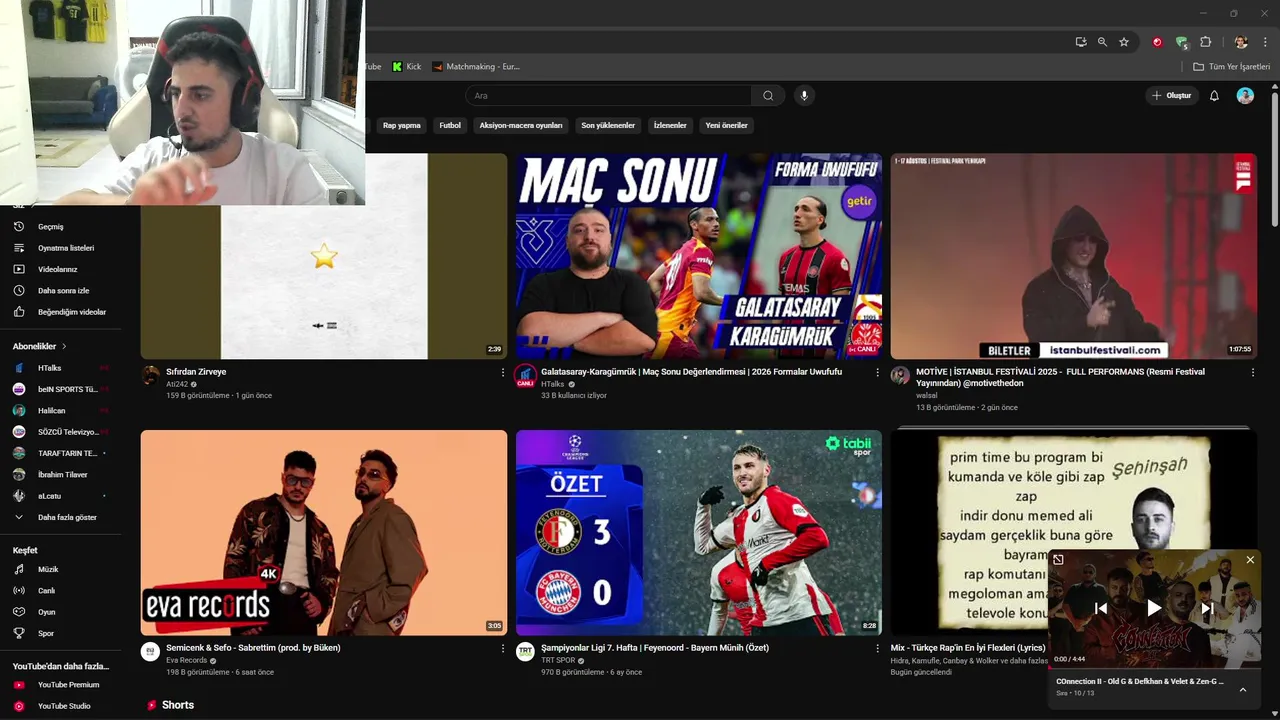The height and width of the screenshot is (720, 1280).
Task: Open Galatasaray-Karagümrük Maç Sonu thumbnail
Action: click(x=699, y=256)
